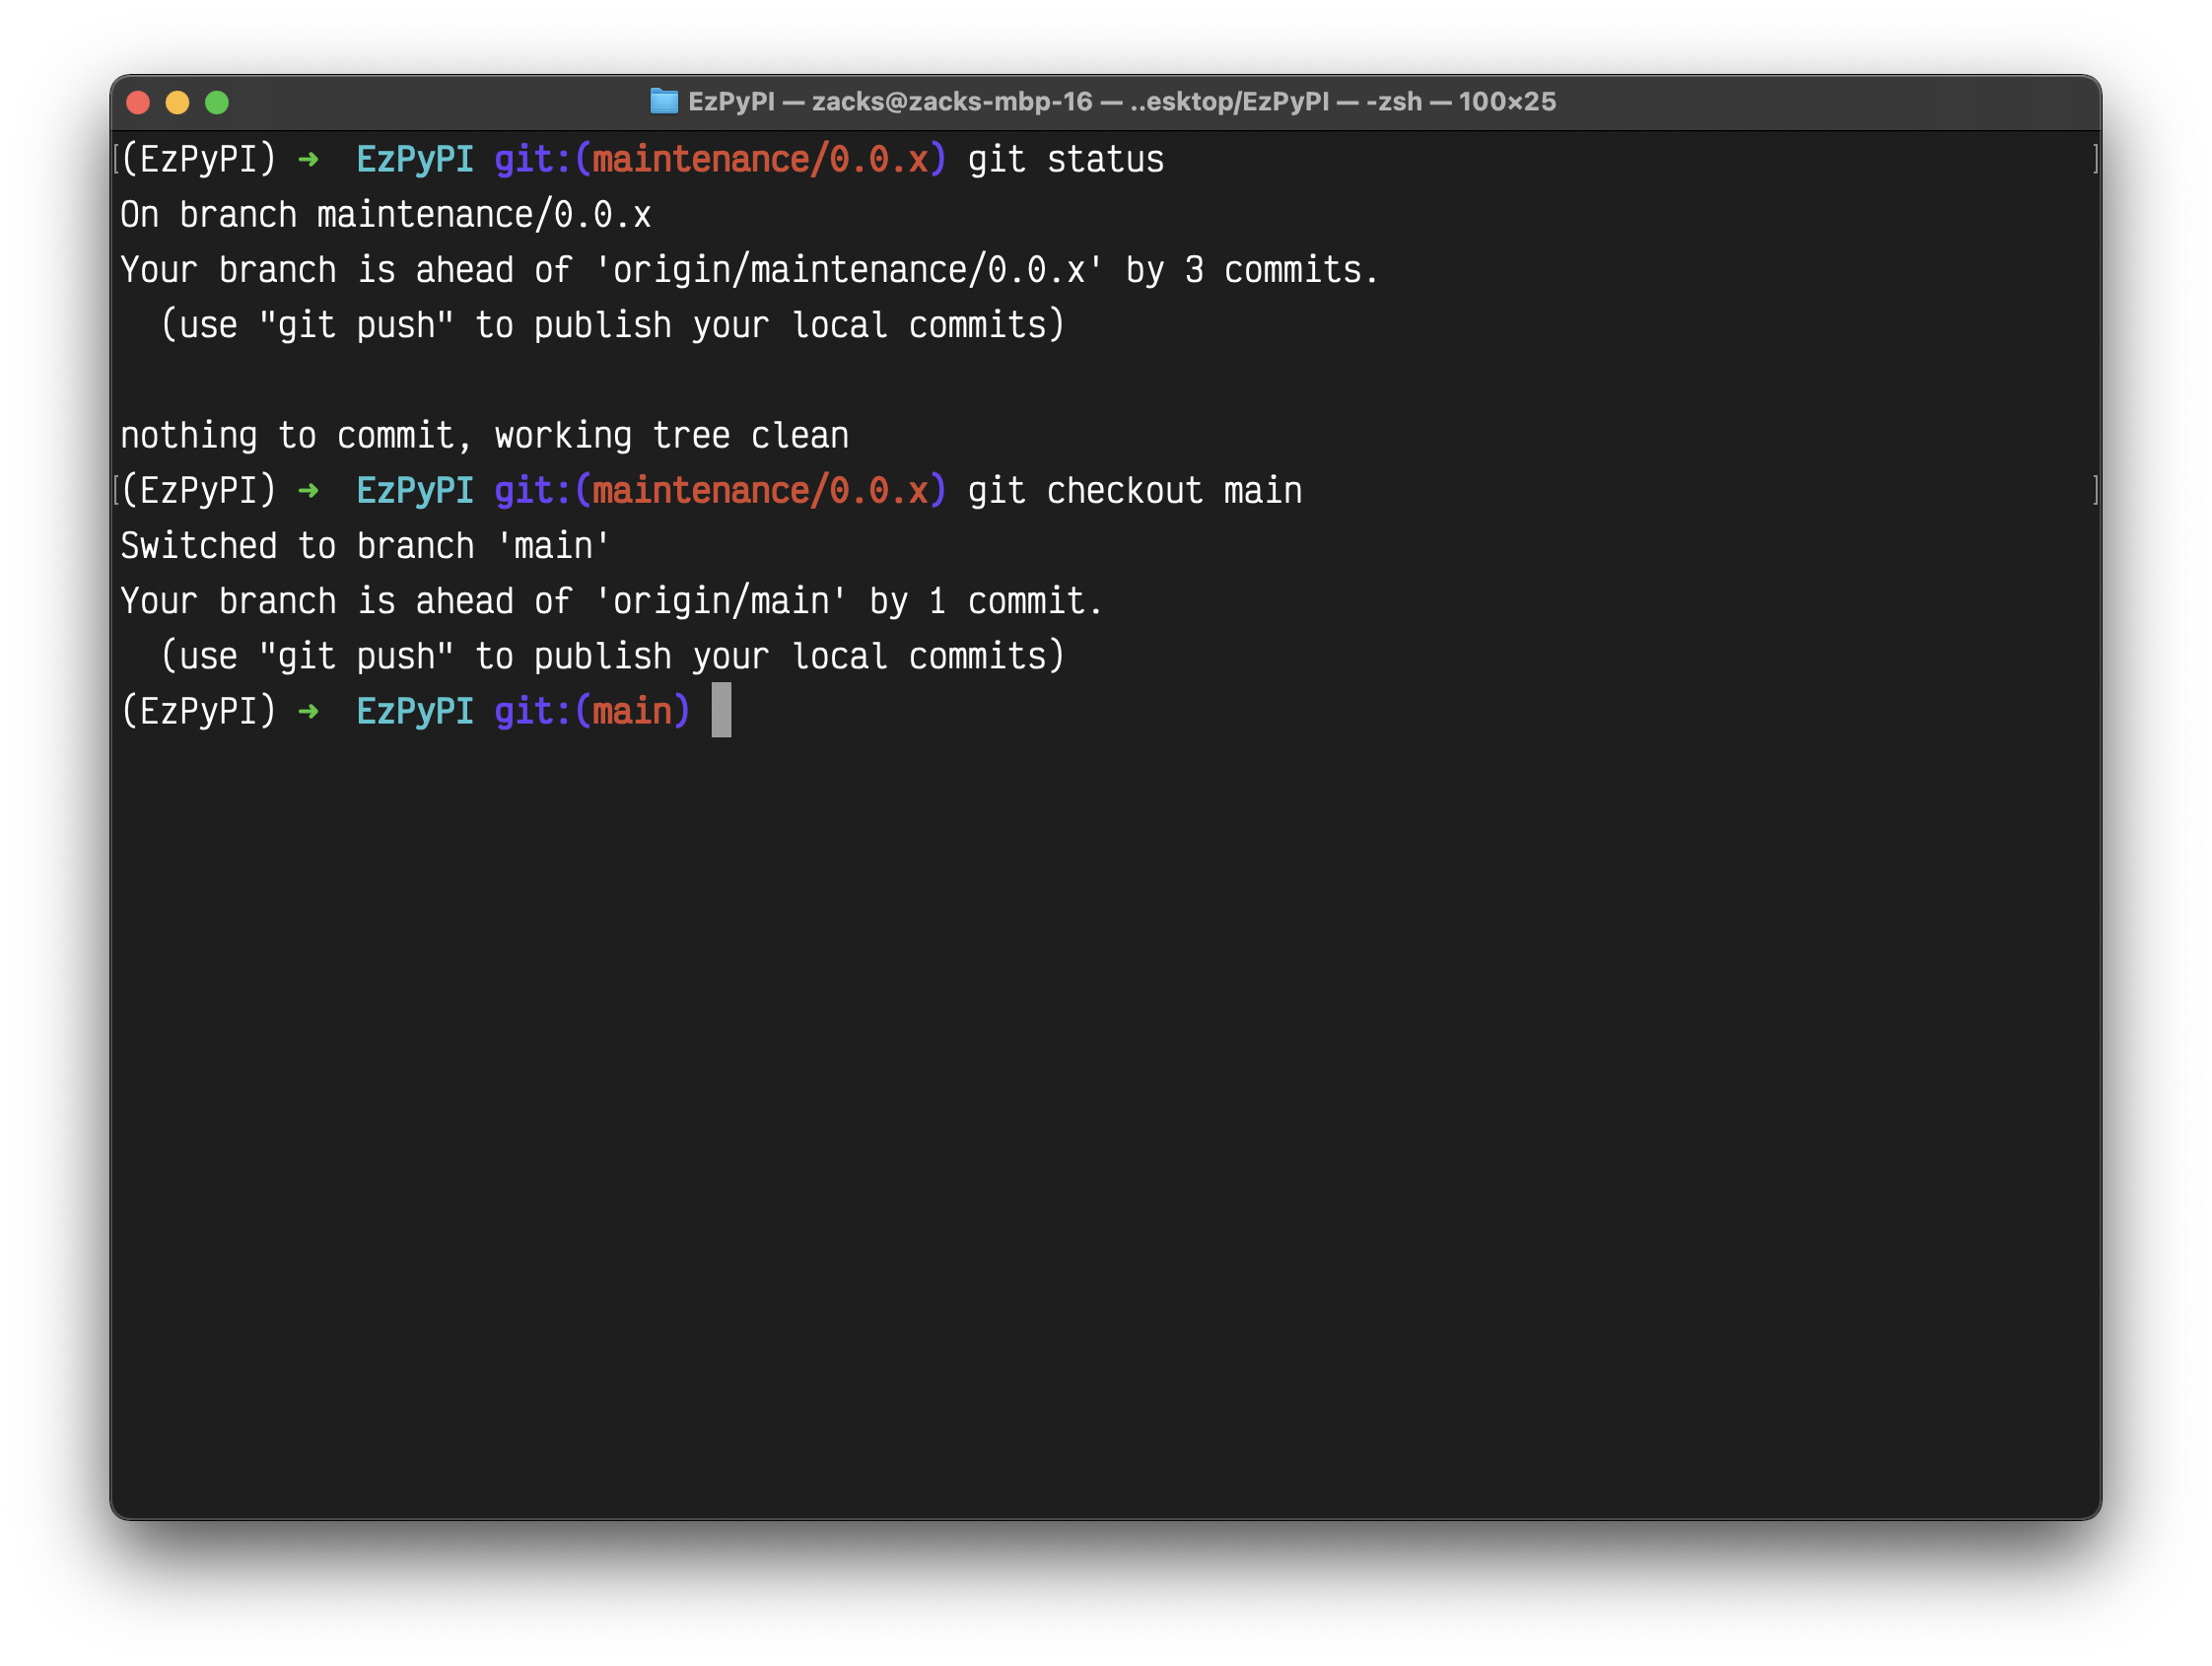Screen dimensions: 2212x1666
Task: Click the red 'maintenance/0.0.x' in first prompt
Action: [760, 160]
